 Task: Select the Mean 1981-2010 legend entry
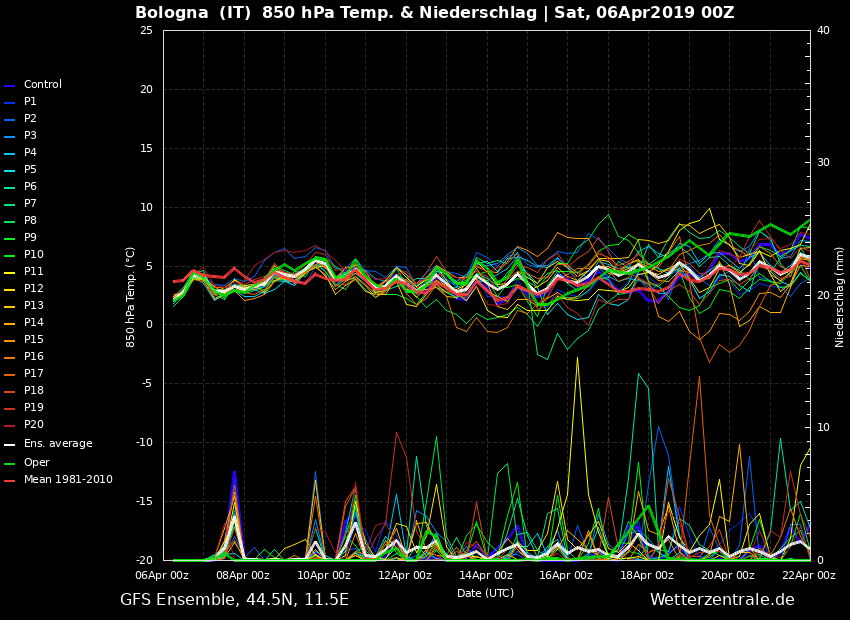click(68, 480)
